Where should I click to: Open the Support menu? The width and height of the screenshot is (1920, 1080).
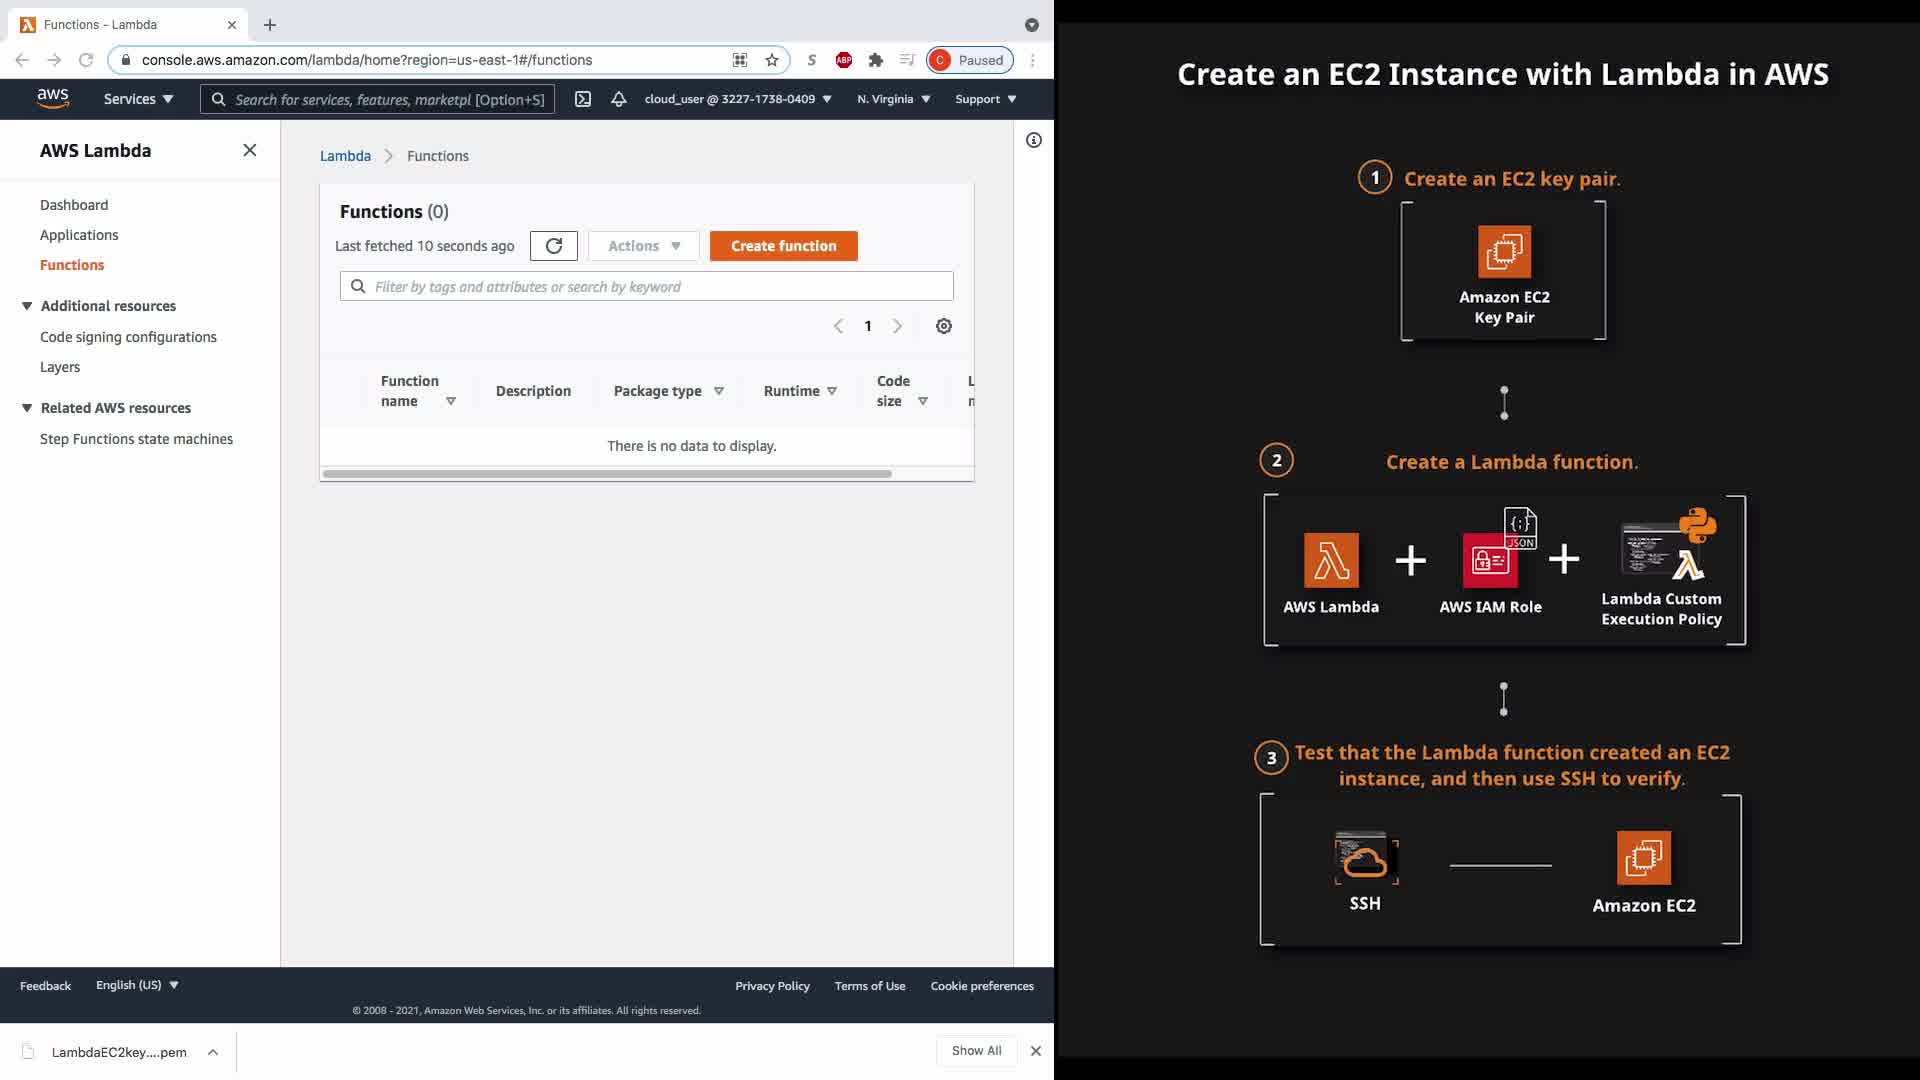985,99
